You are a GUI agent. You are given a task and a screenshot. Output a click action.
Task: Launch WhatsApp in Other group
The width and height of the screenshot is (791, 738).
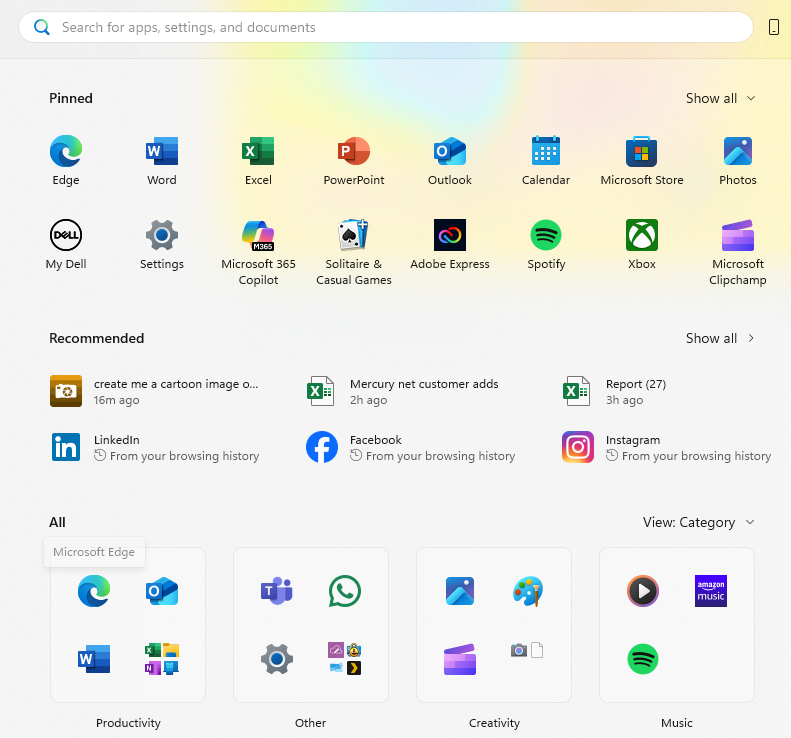pos(345,591)
